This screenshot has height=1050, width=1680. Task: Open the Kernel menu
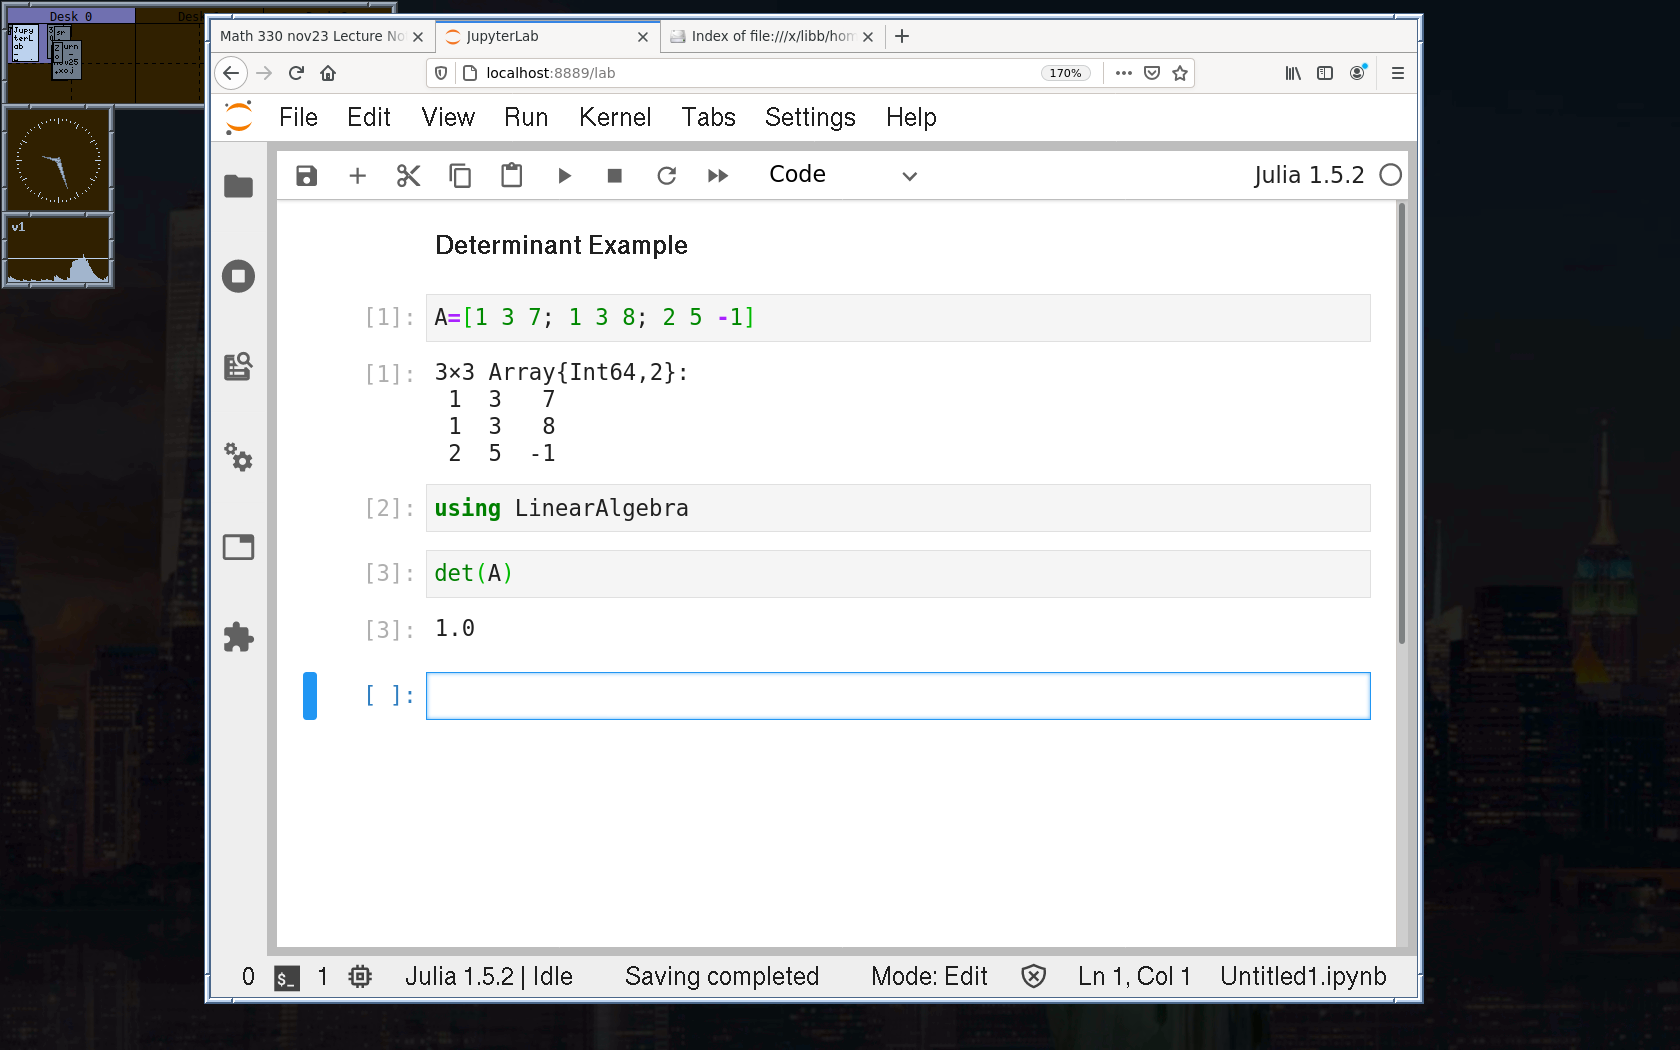pyautogui.click(x=614, y=118)
